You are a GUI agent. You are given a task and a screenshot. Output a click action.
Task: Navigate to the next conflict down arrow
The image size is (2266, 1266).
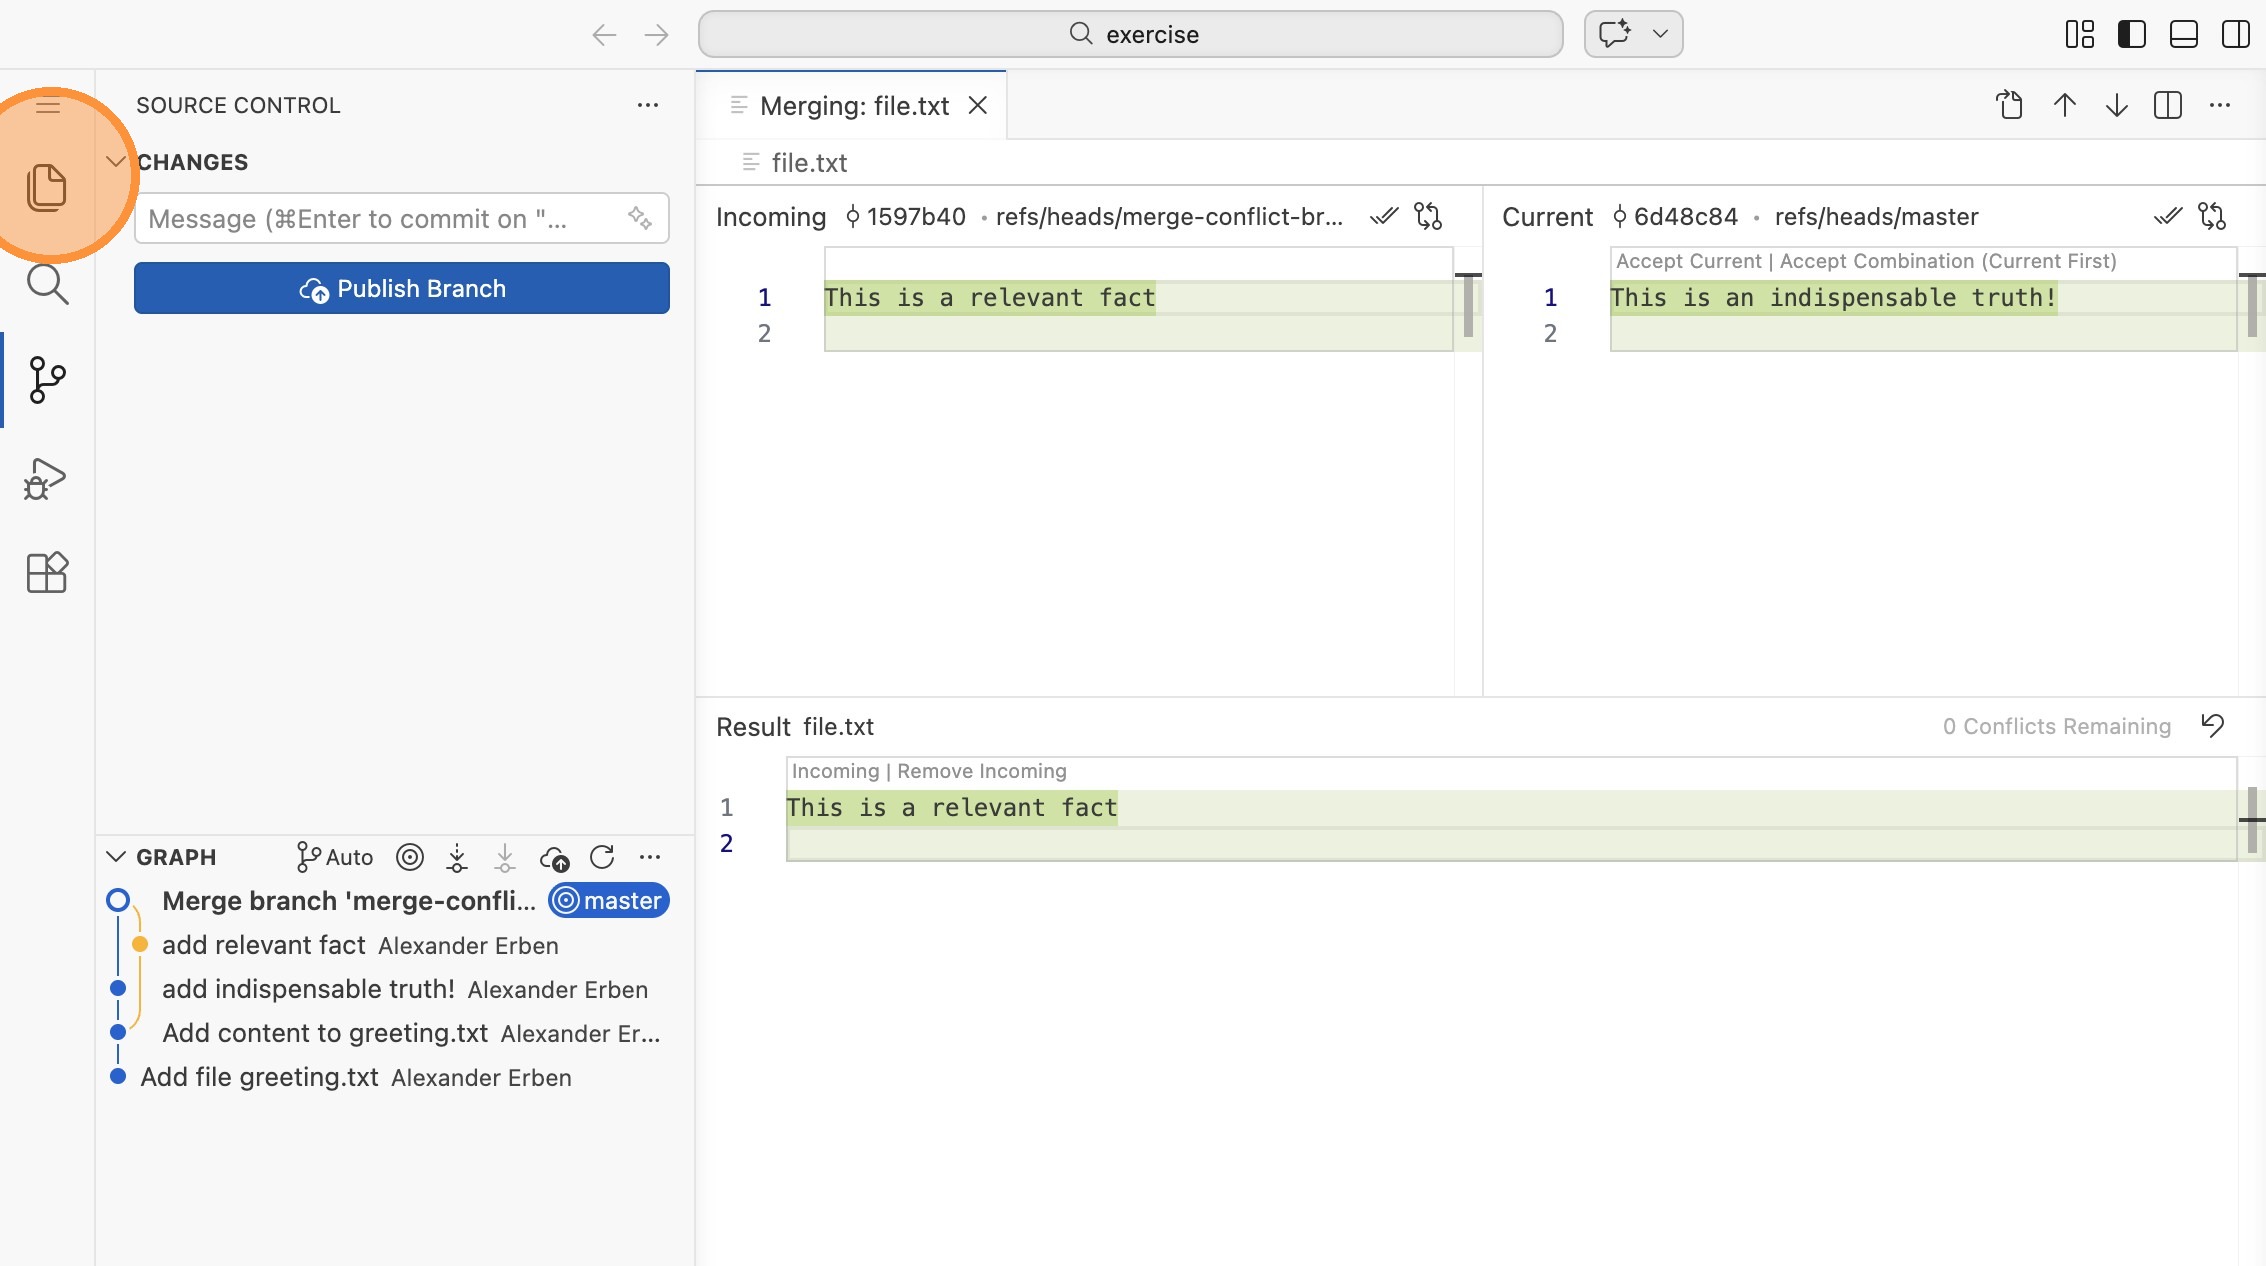(x=2116, y=105)
